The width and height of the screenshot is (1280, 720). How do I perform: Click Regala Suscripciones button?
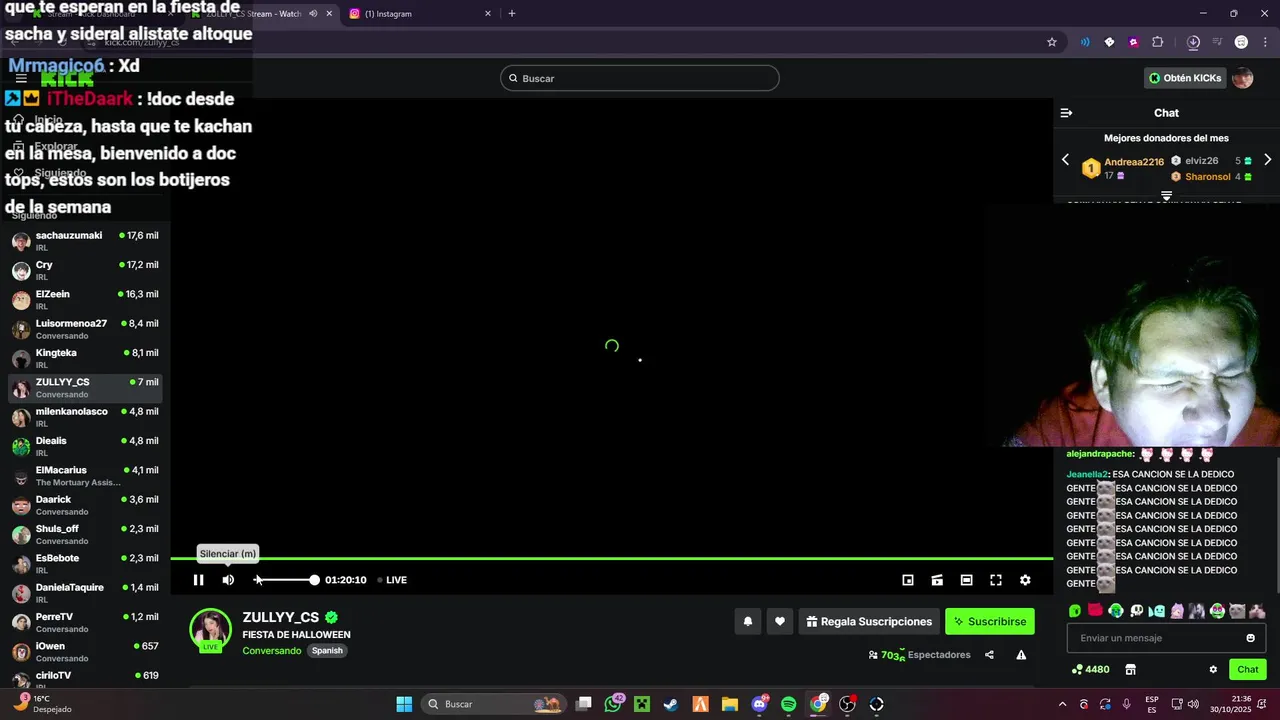click(869, 621)
